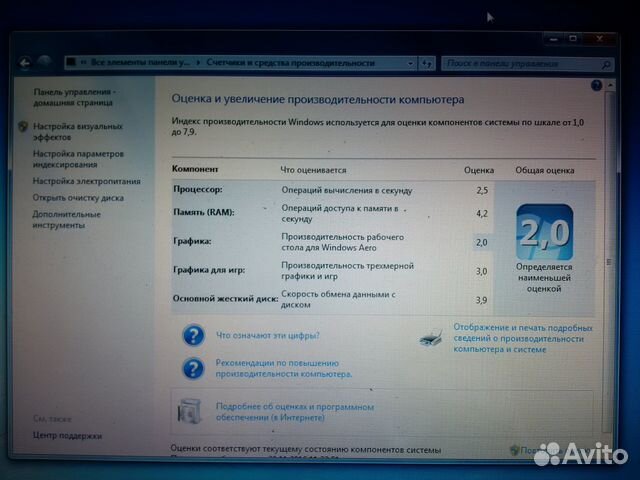The width and height of the screenshot is (640, 480).
Task: Click the control panel icon in address bar
Action: 71,62
